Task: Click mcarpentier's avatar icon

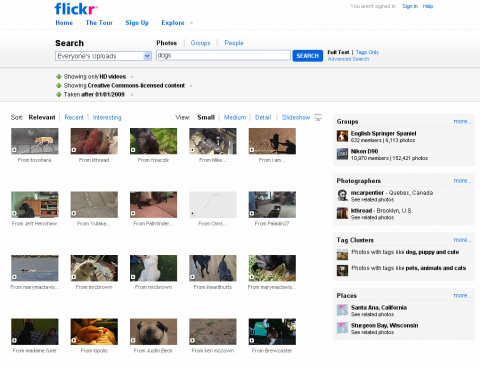Action: [x=342, y=195]
